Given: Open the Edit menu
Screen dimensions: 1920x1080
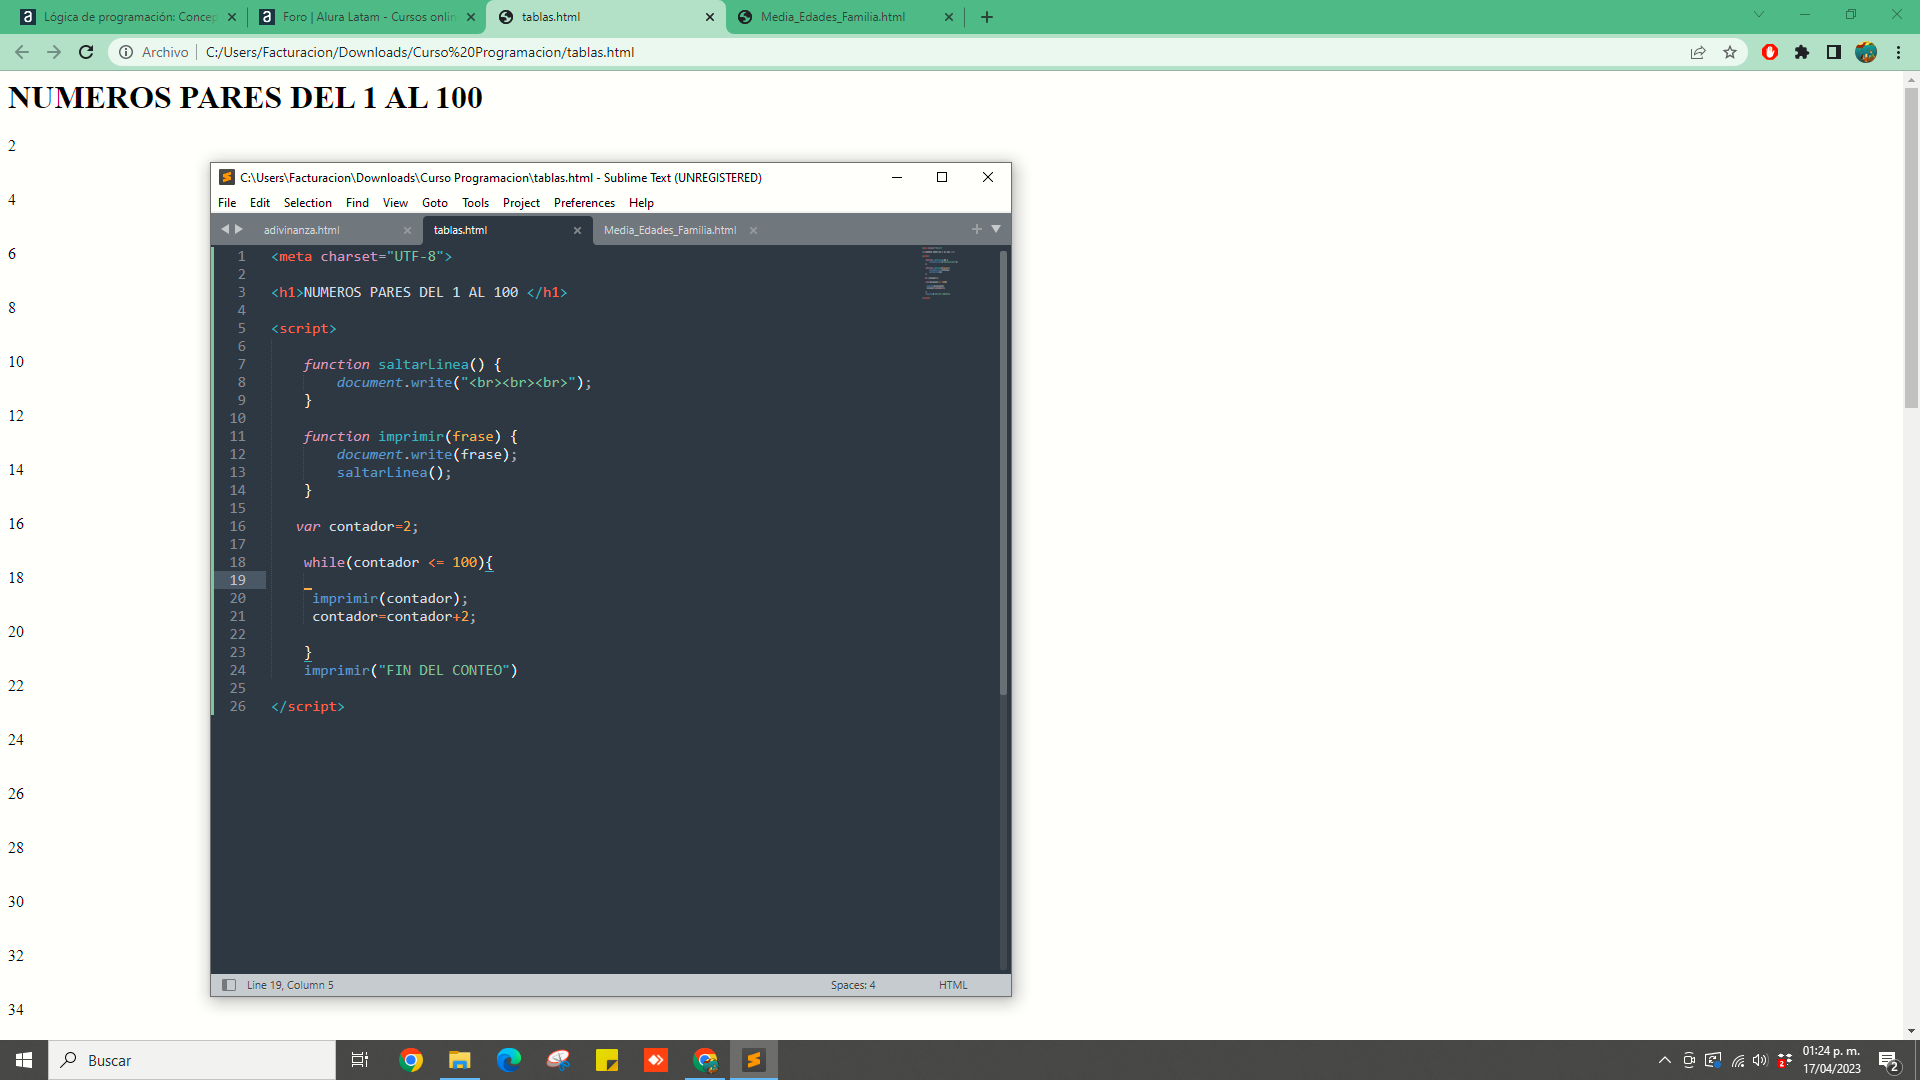Looking at the screenshot, I should [260, 203].
